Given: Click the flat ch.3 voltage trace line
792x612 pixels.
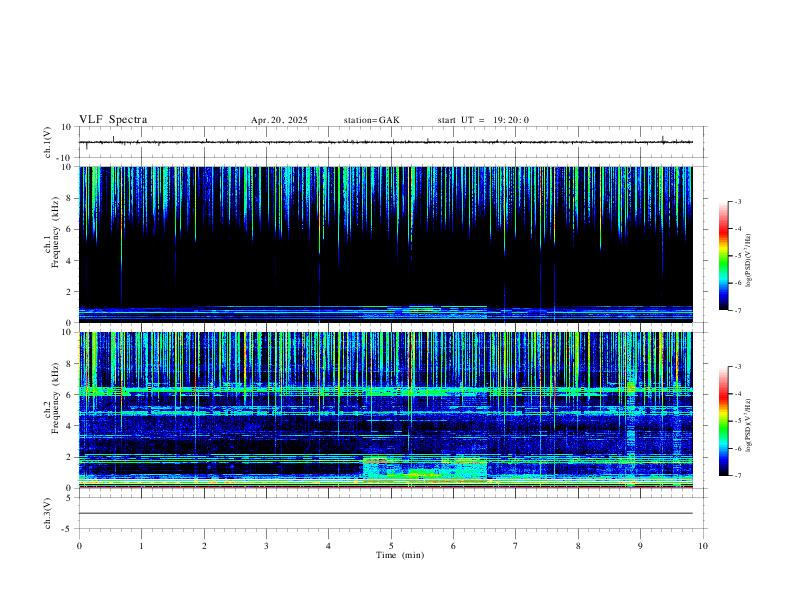Looking at the screenshot, I should coord(385,513).
